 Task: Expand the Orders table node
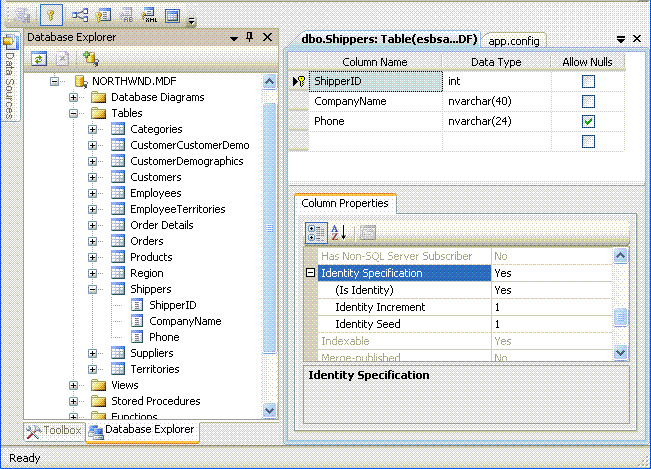(93, 242)
